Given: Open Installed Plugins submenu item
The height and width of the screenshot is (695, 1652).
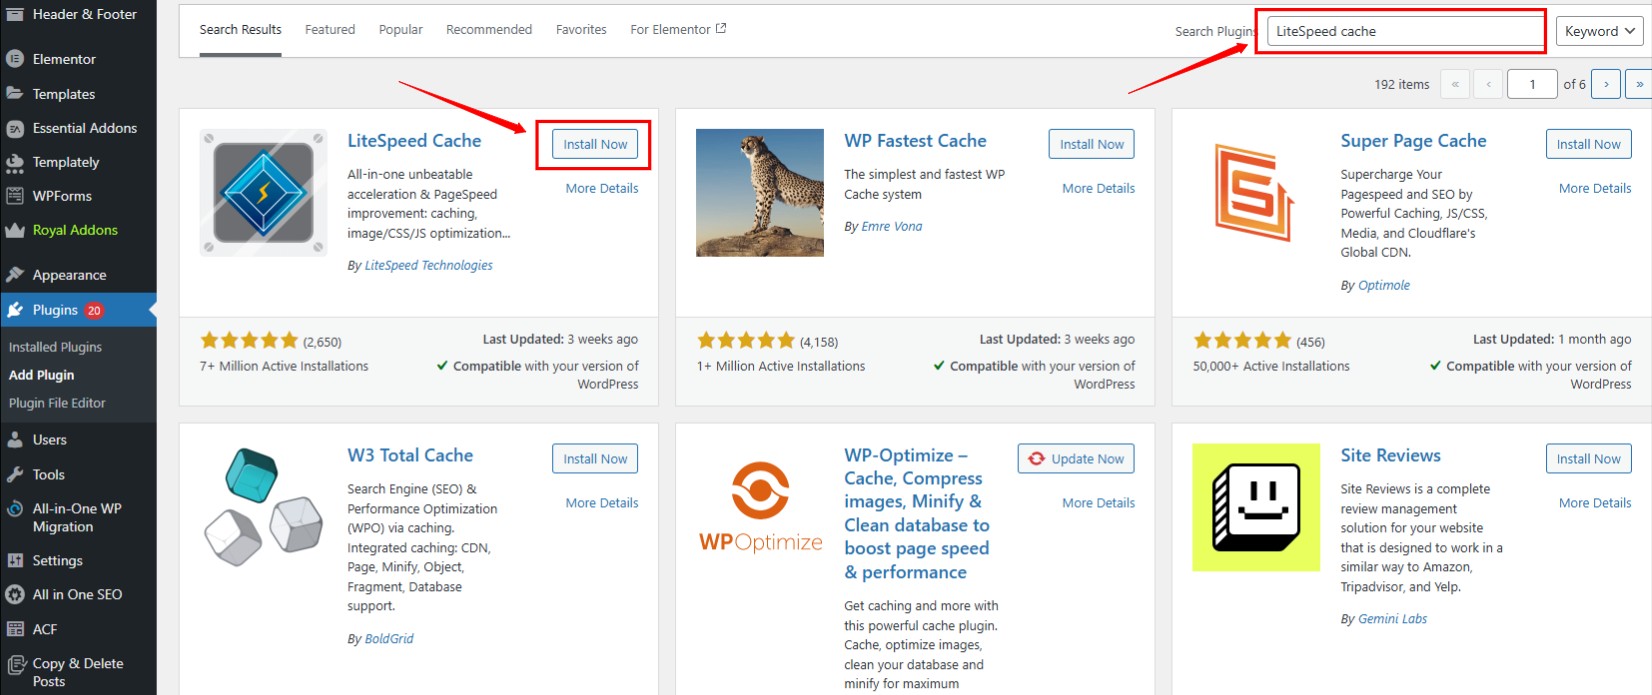Looking at the screenshot, I should click(55, 347).
